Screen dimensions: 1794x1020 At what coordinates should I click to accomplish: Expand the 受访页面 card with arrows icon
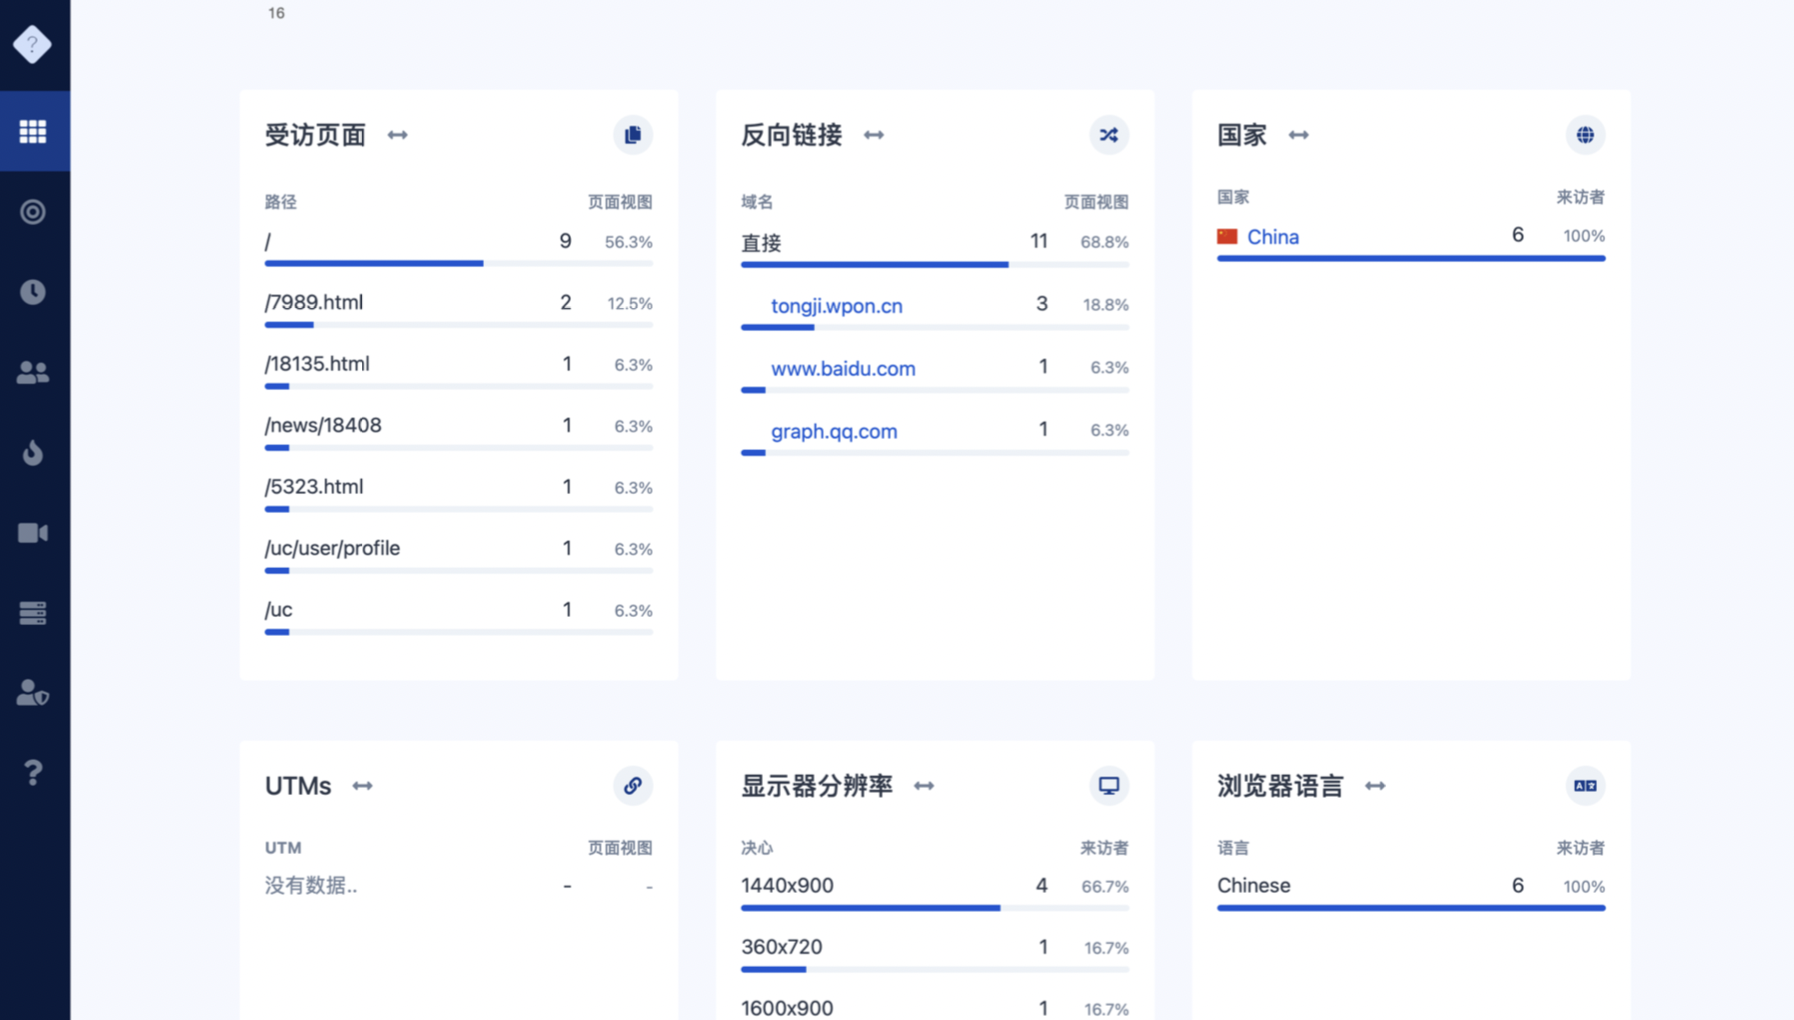click(x=398, y=135)
